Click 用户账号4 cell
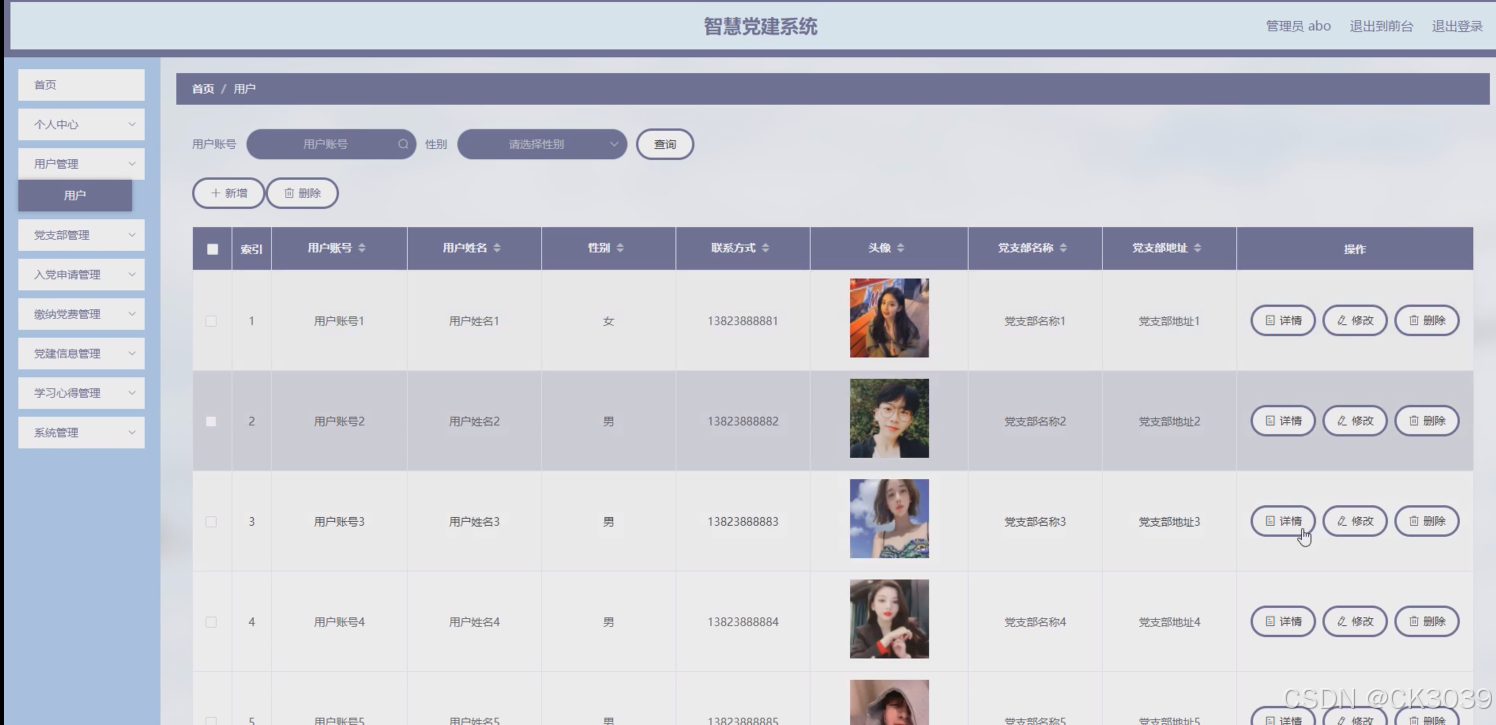Image resolution: width=1496 pixels, height=725 pixels. tap(339, 621)
